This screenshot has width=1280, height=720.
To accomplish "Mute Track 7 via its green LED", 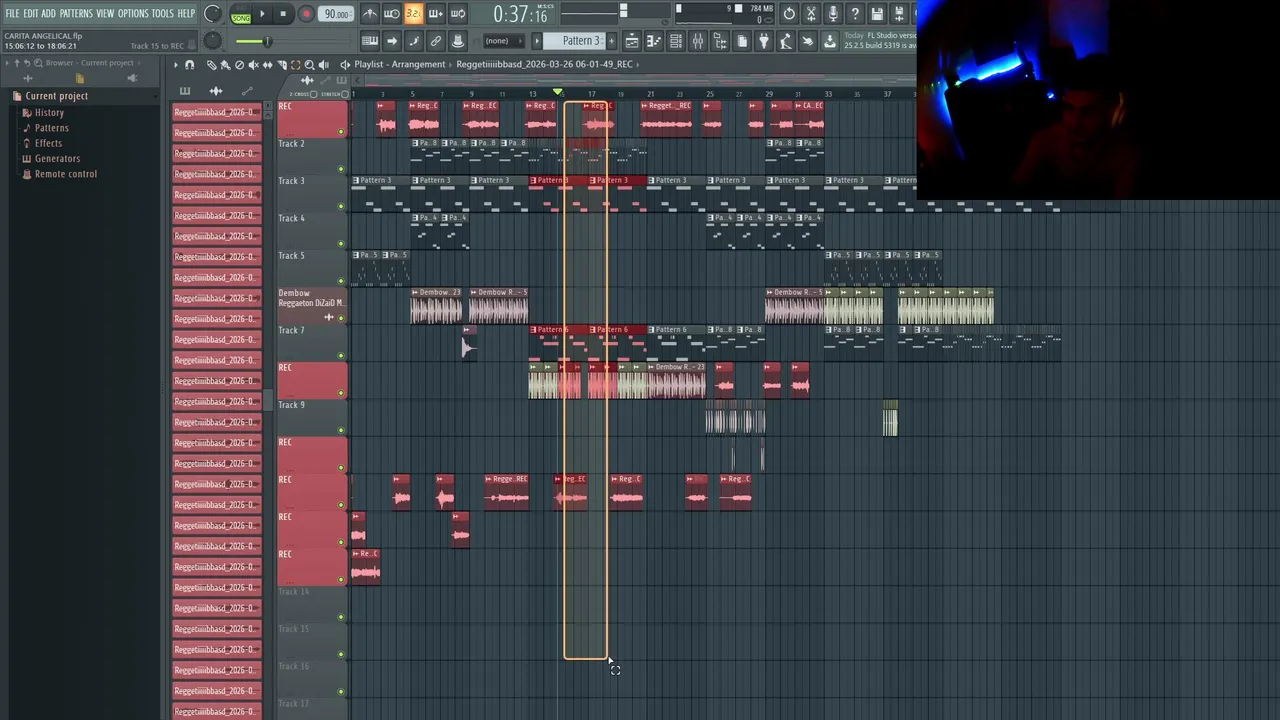I will (341, 355).
